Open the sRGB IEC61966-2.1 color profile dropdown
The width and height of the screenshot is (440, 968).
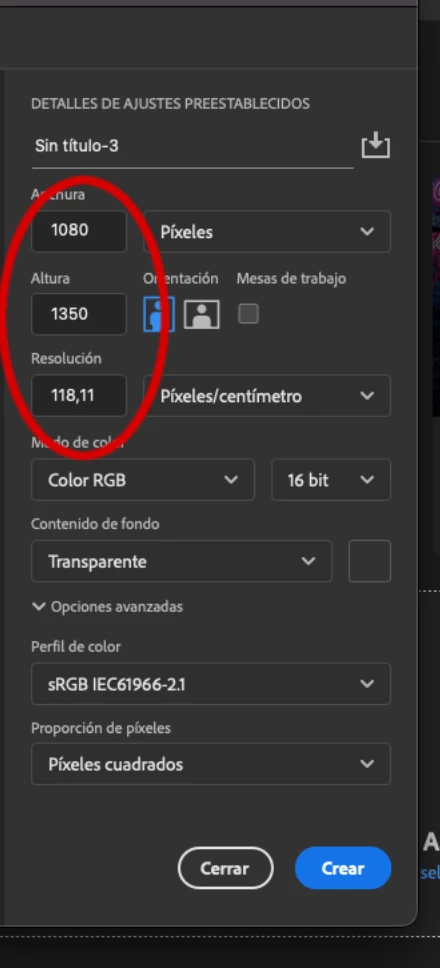click(211, 683)
